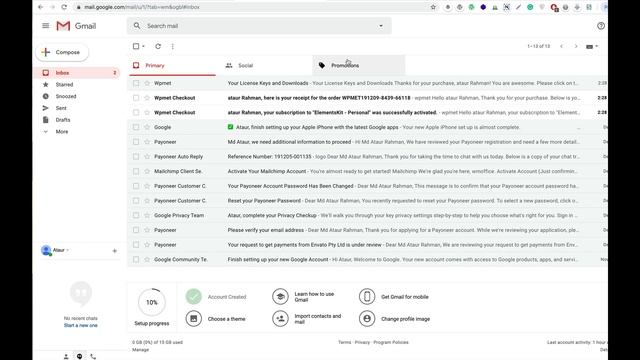Open the Snoozed folder
The height and width of the screenshot is (360, 640).
(66, 96)
